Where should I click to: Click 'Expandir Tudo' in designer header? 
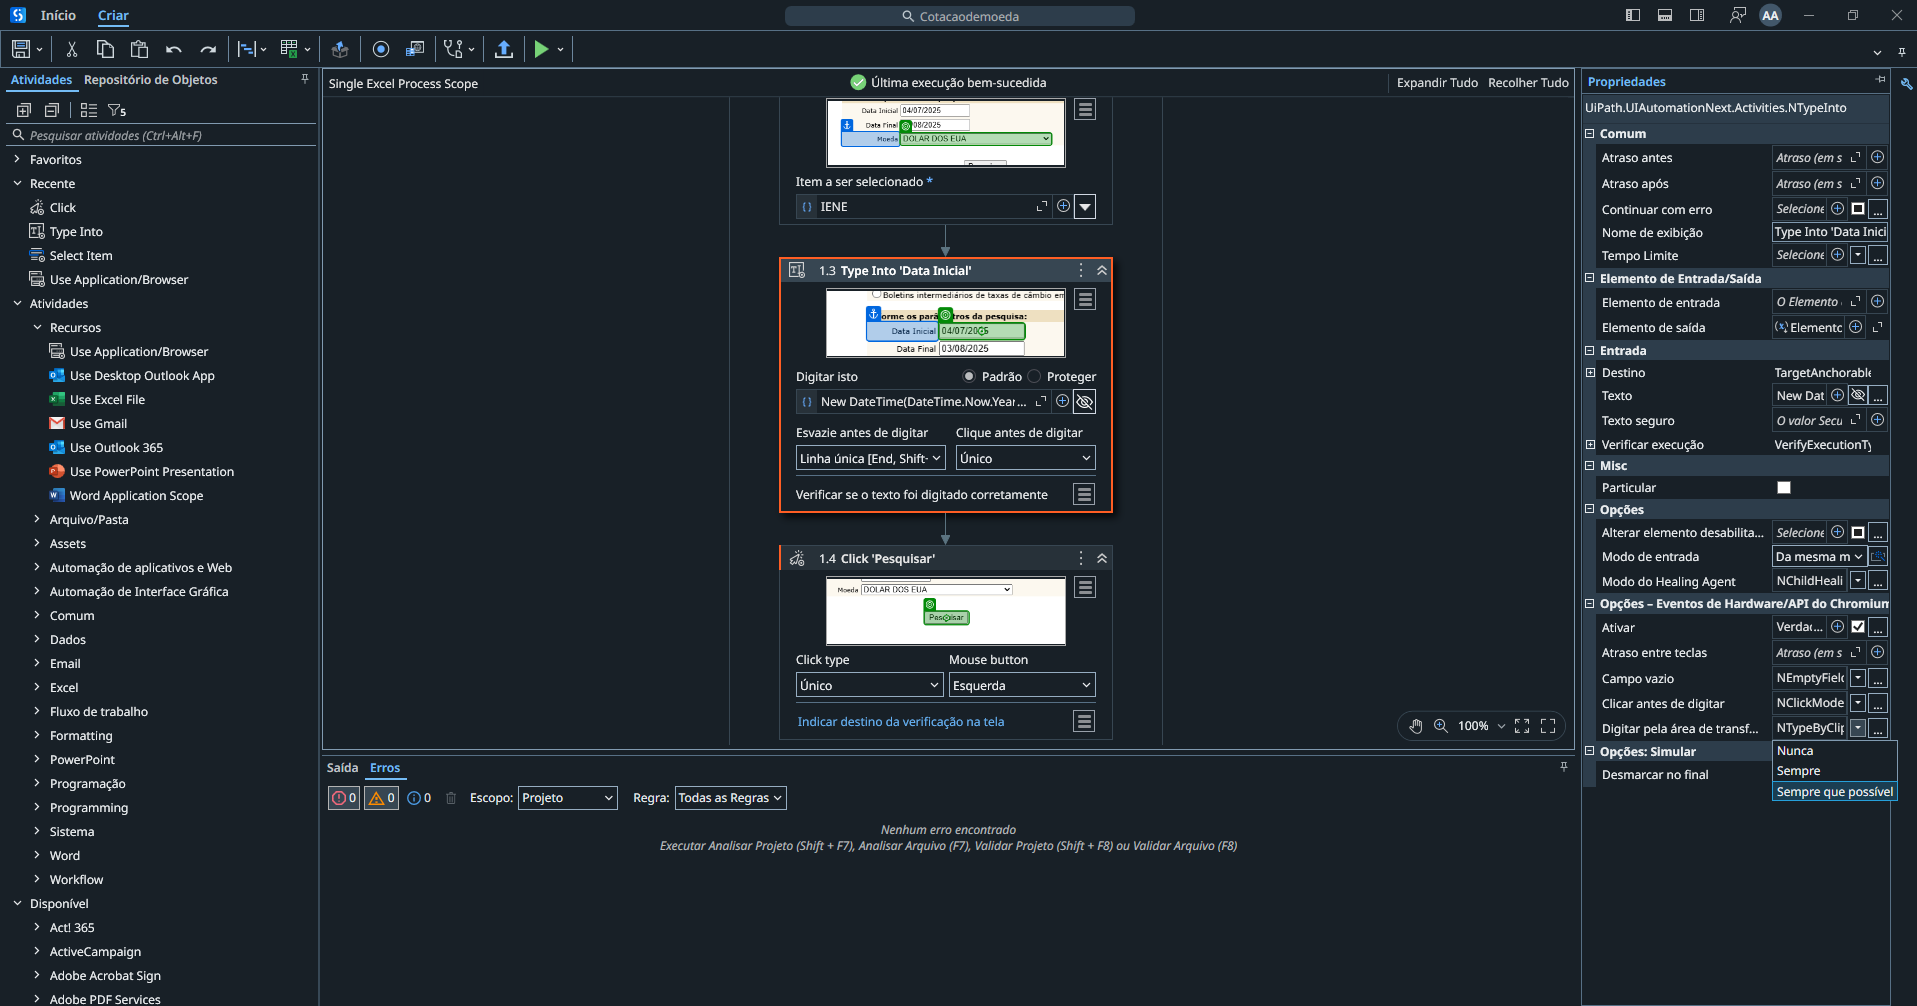tap(1437, 83)
